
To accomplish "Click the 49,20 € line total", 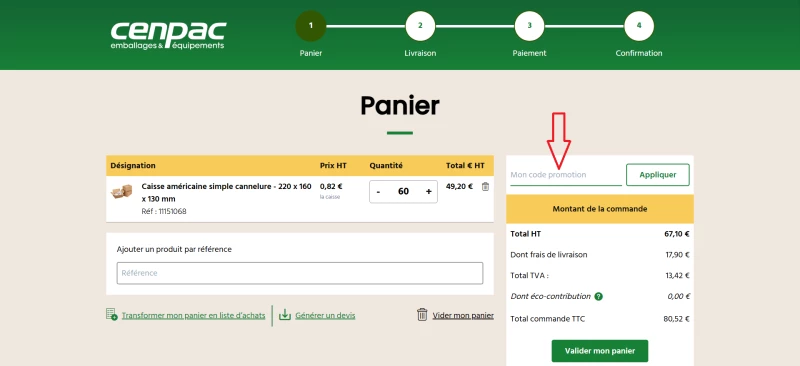I will click(459, 186).
